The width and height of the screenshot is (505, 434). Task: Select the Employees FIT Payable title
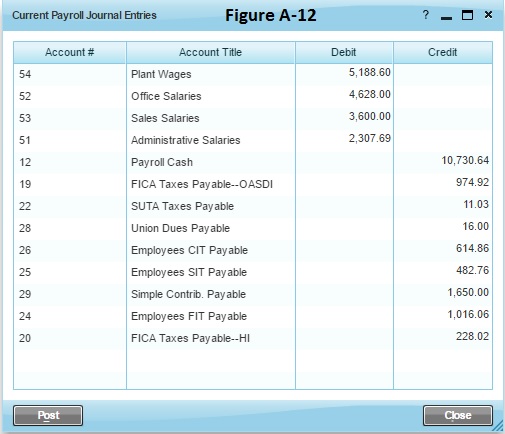click(189, 316)
